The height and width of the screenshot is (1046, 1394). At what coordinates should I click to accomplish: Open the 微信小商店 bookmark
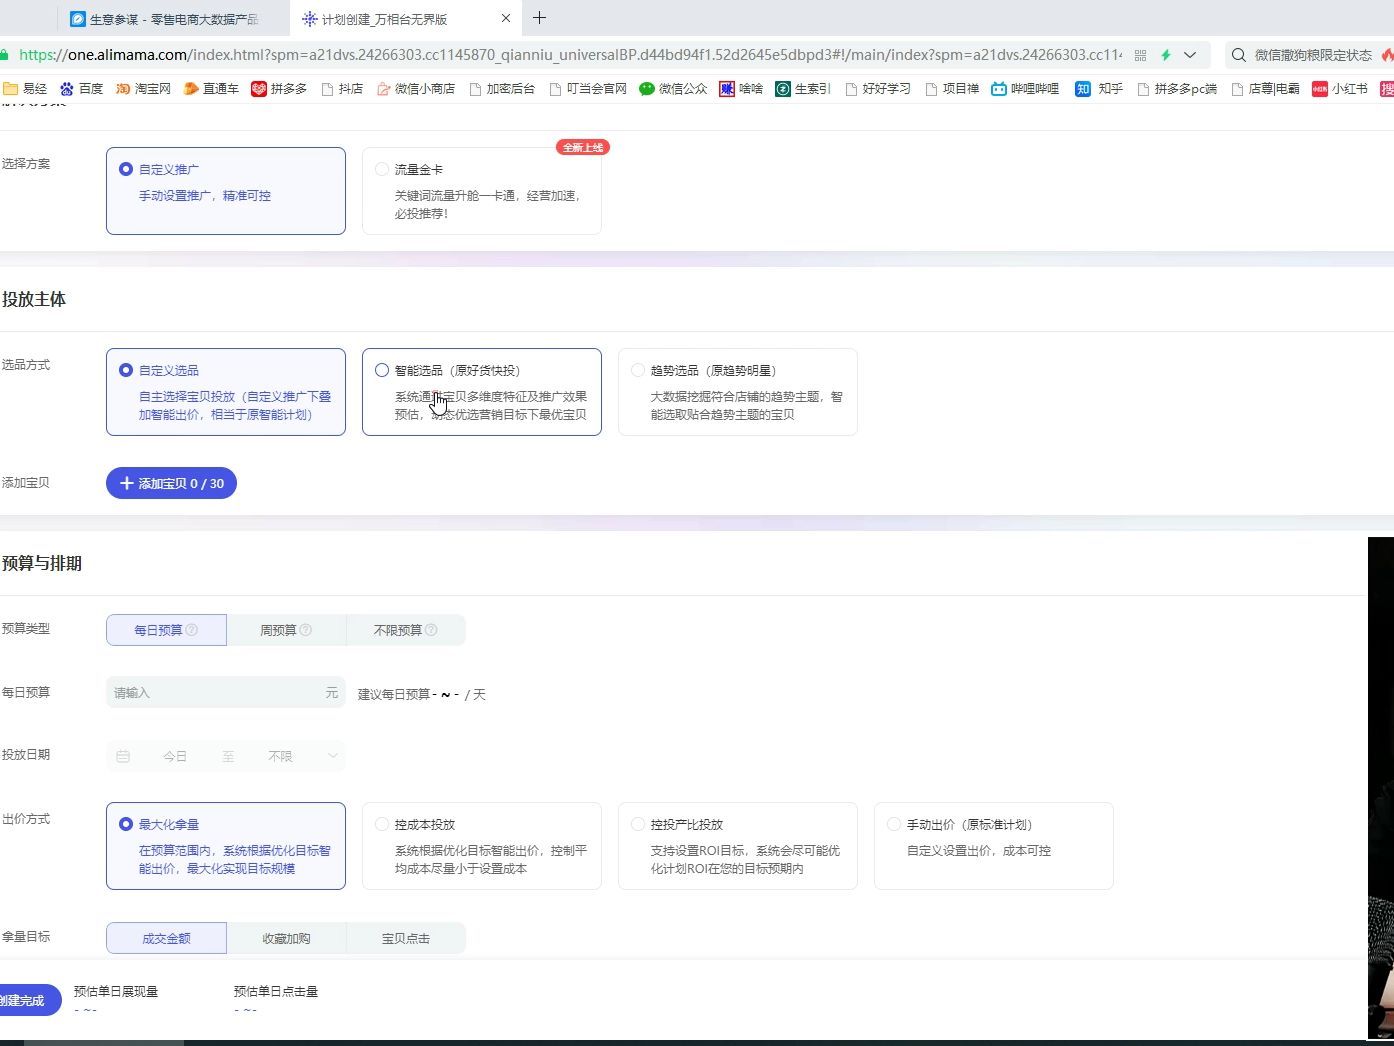pyautogui.click(x=415, y=89)
